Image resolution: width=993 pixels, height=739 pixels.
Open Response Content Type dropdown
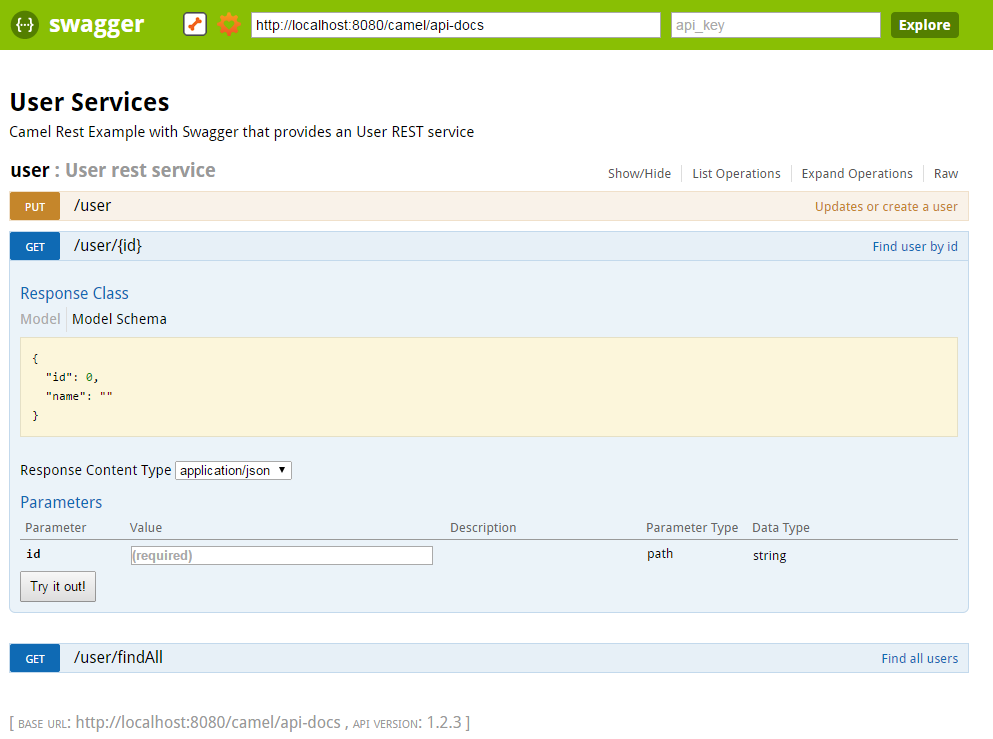(x=233, y=471)
